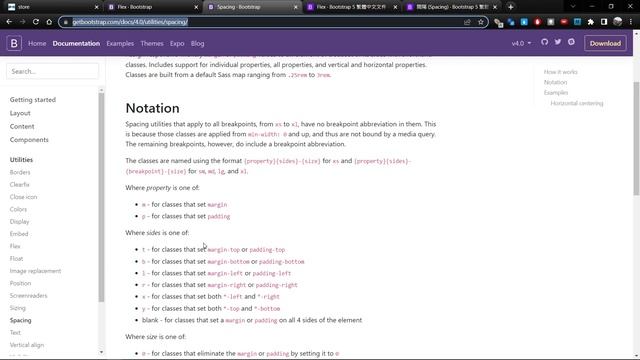640x360 pixels.
Task: Click the sidebar scrollbar thumb
Action: [101, 197]
